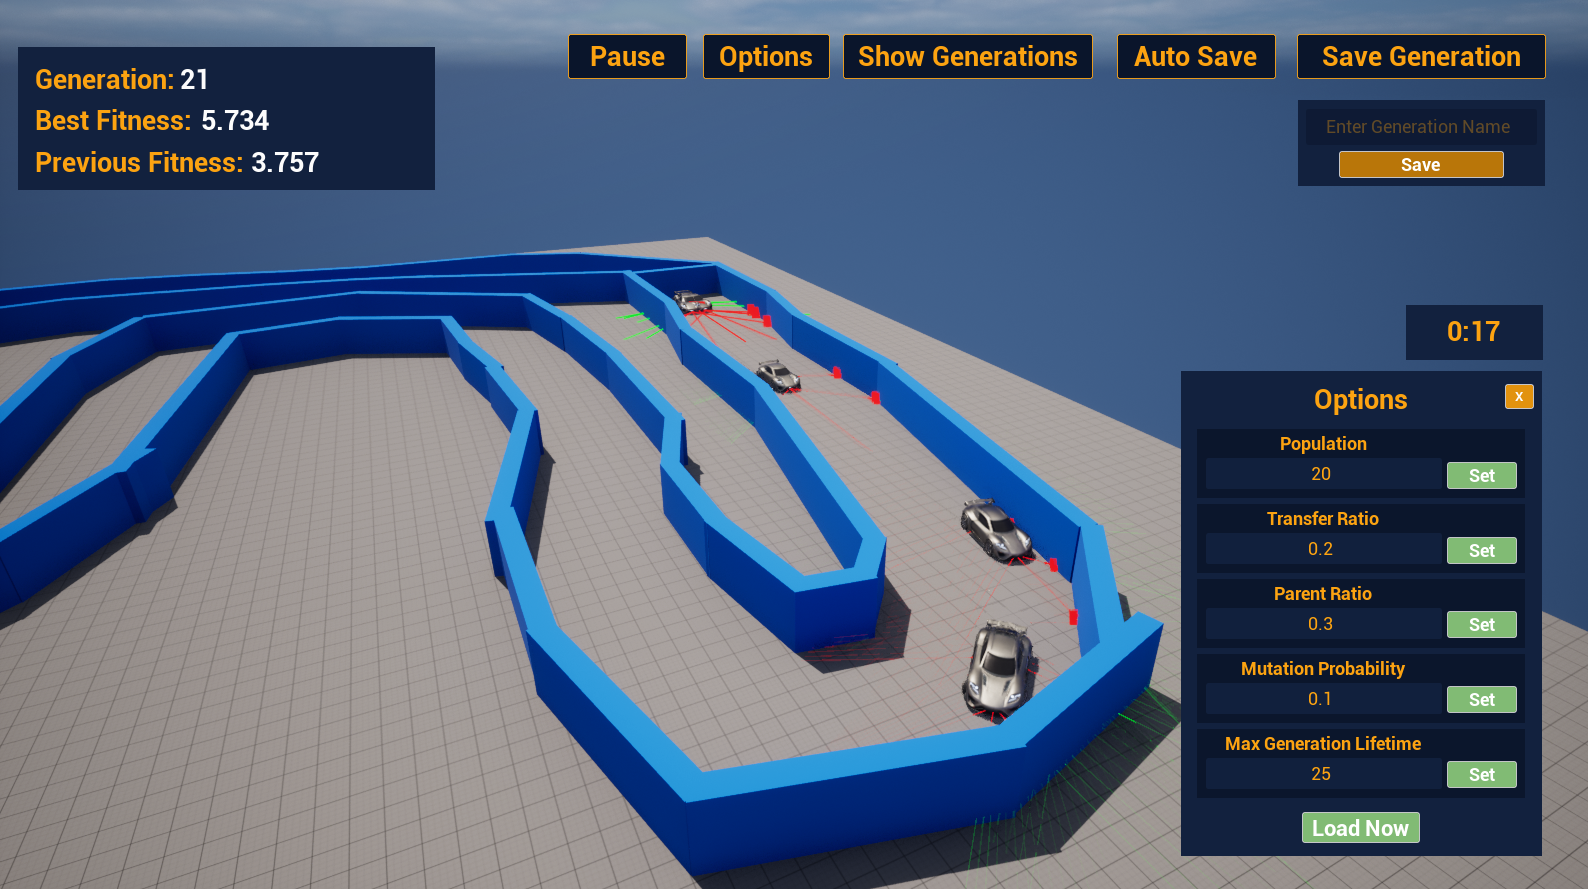
Task: Click the Transfer Ratio input field
Action: tap(1322, 549)
